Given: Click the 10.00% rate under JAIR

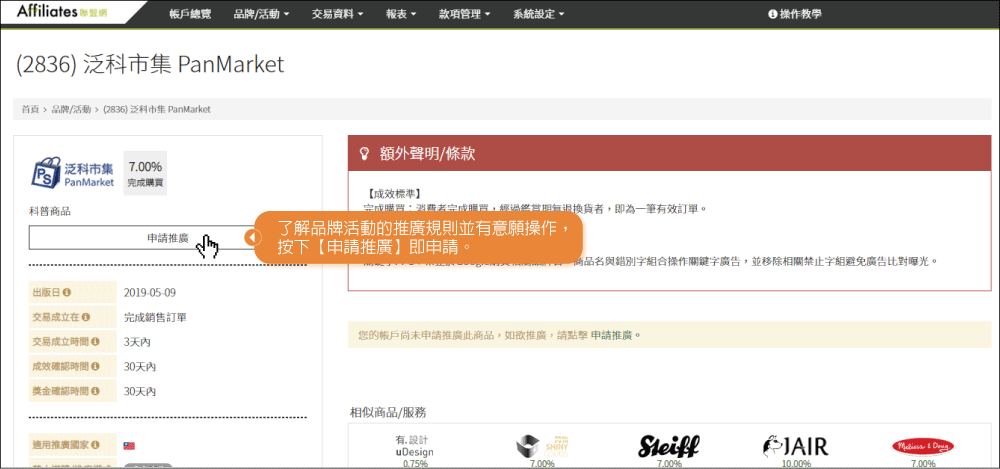Looking at the screenshot, I should pyautogui.click(x=796, y=464).
